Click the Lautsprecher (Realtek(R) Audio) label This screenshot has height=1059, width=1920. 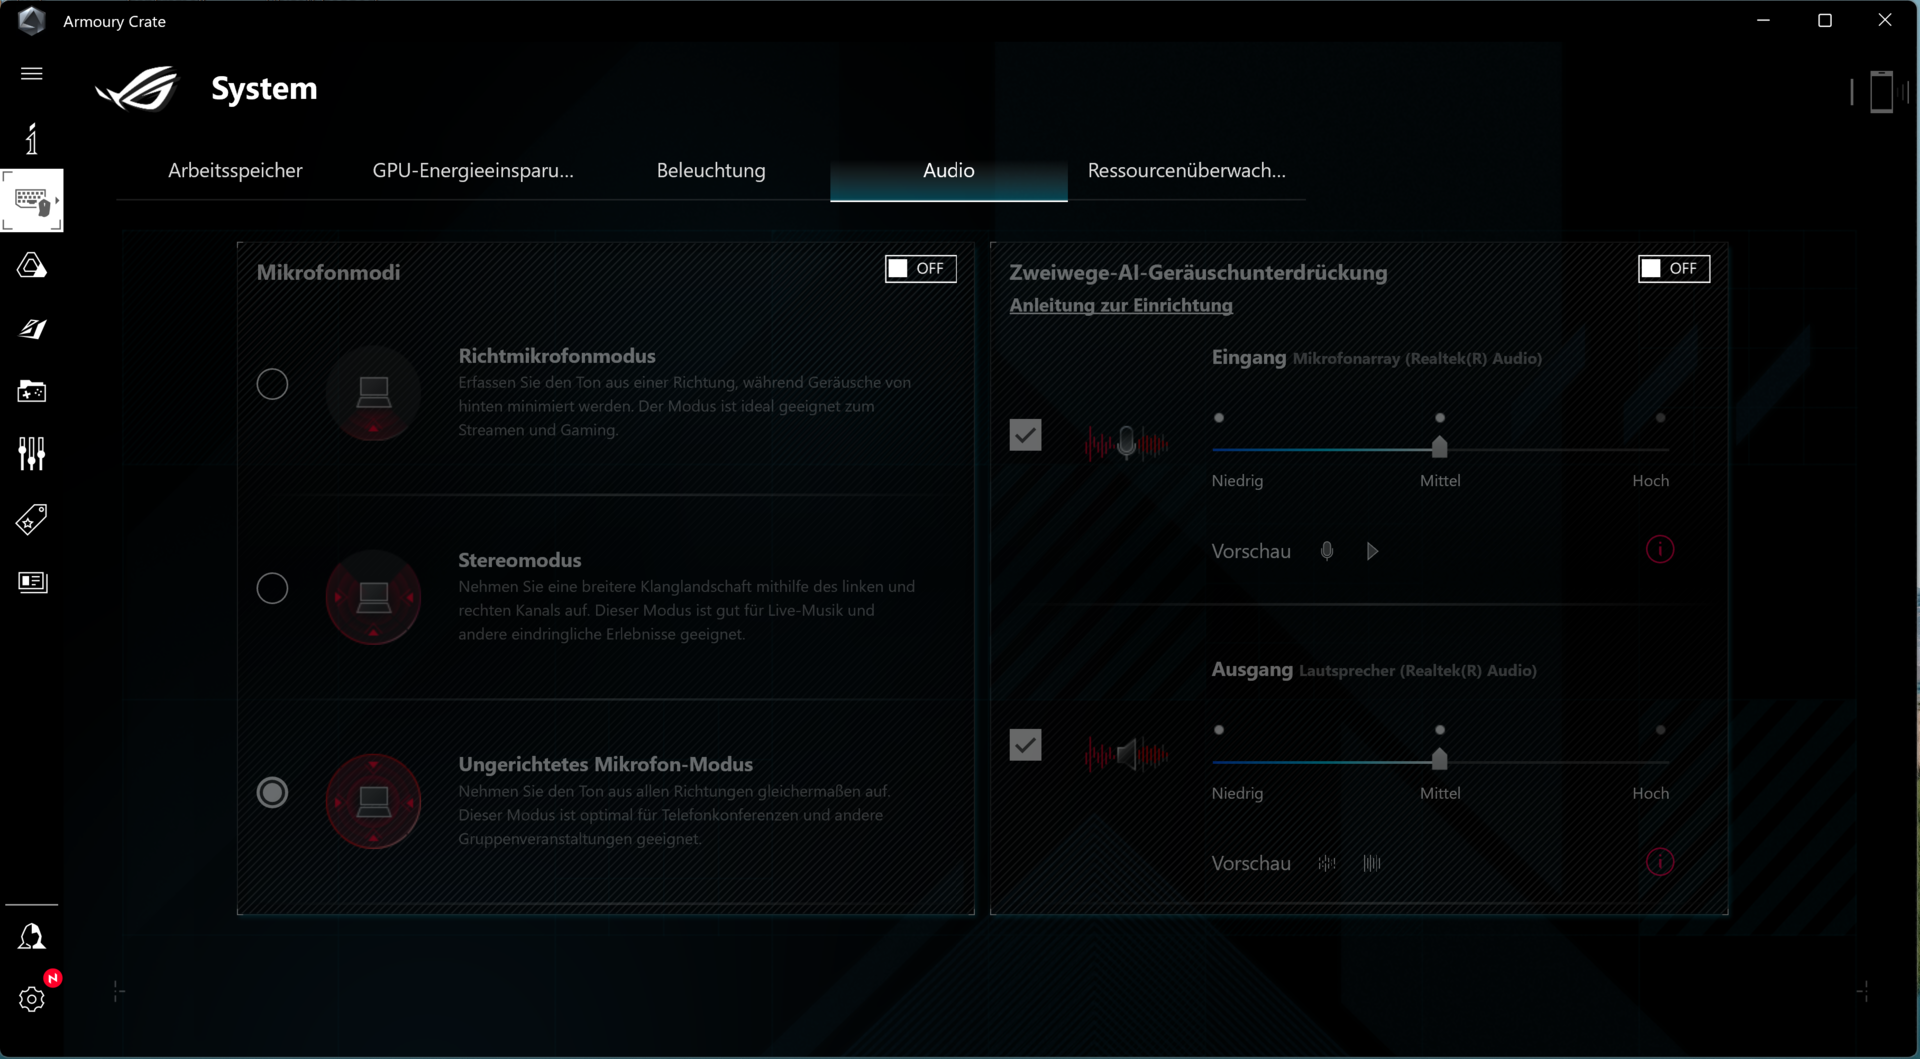[x=1418, y=671]
